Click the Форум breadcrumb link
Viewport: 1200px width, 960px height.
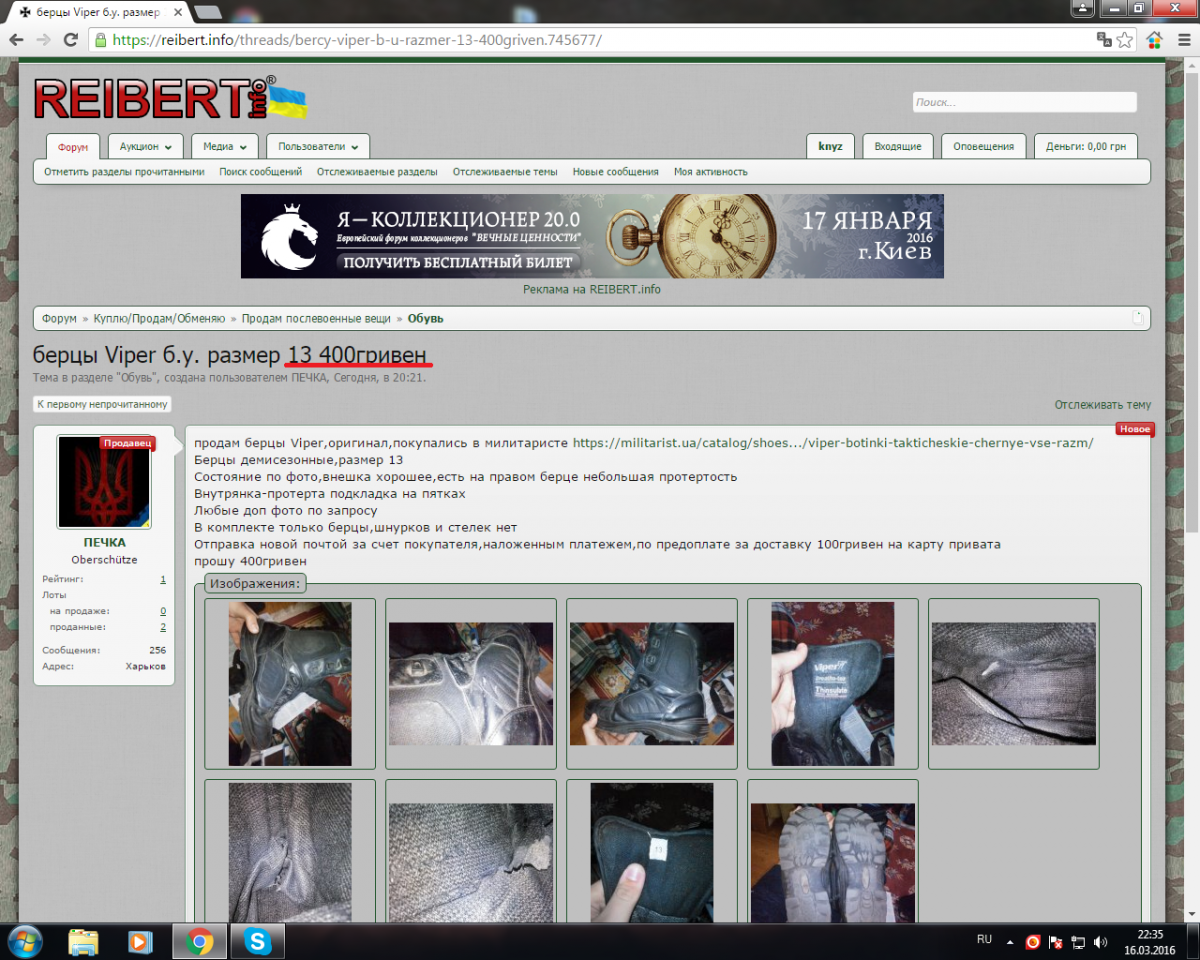click(59, 318)
